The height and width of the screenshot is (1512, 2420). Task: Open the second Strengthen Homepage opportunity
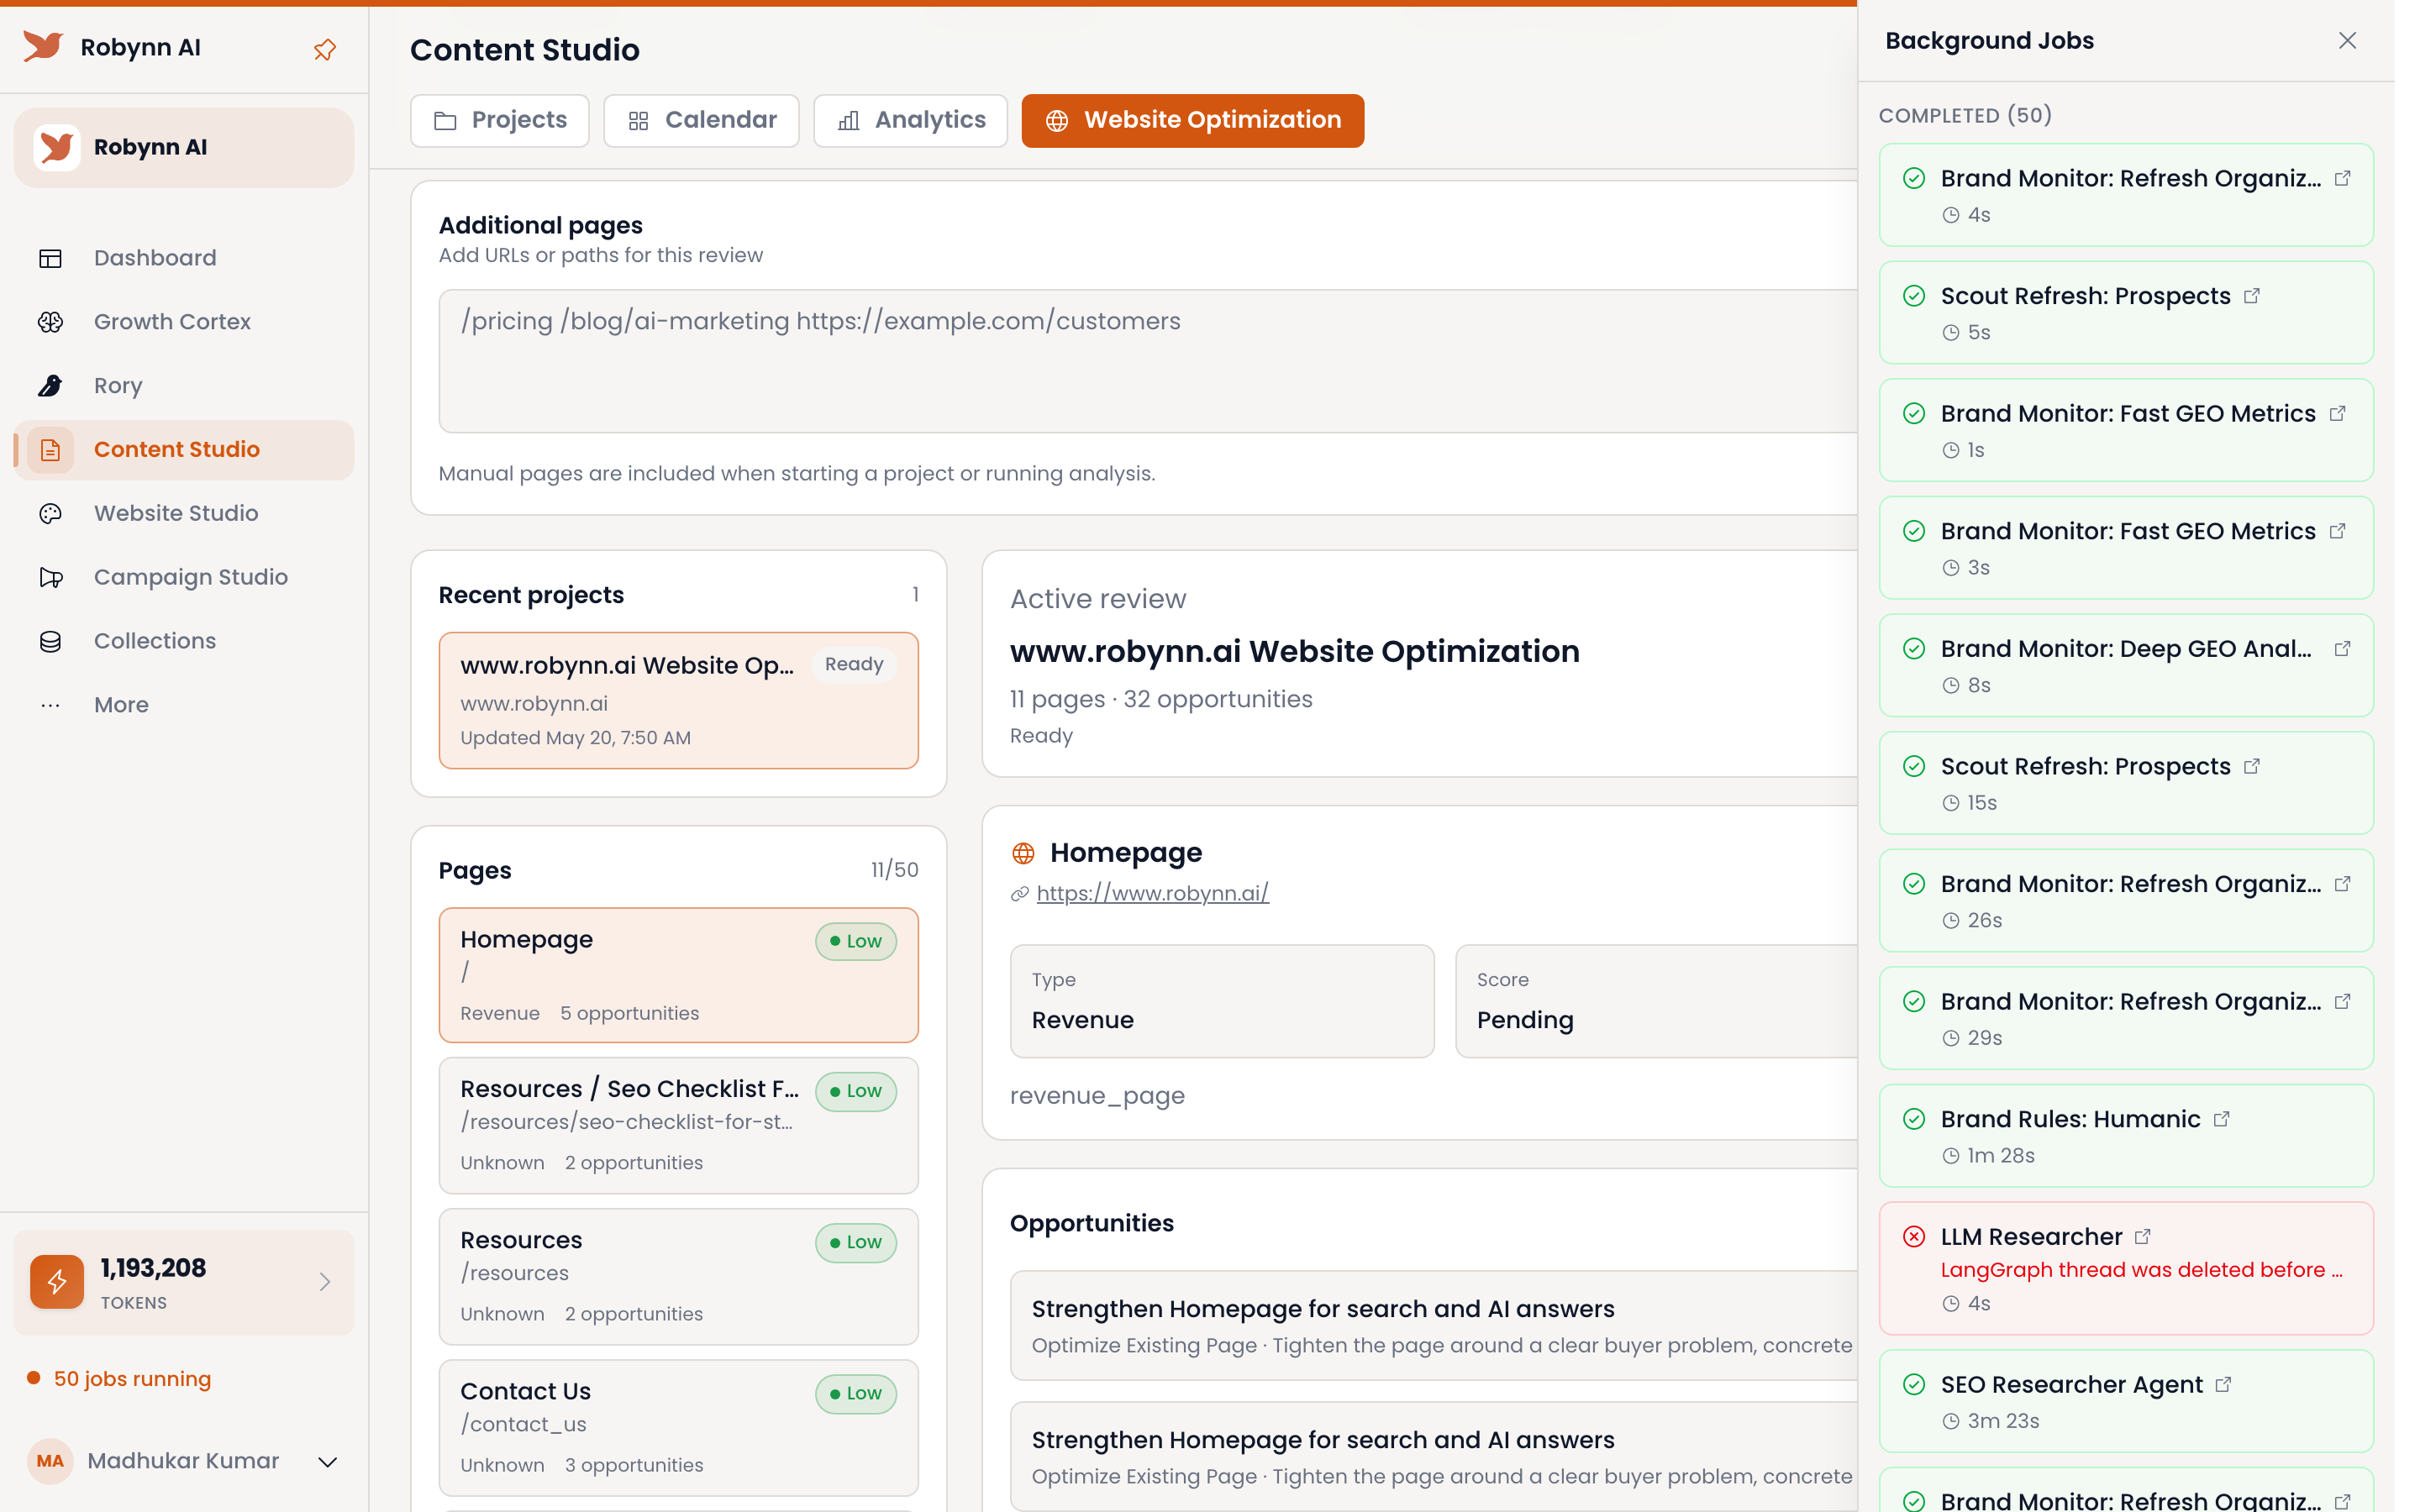pyautogui.click(x=1433, y=1456)
